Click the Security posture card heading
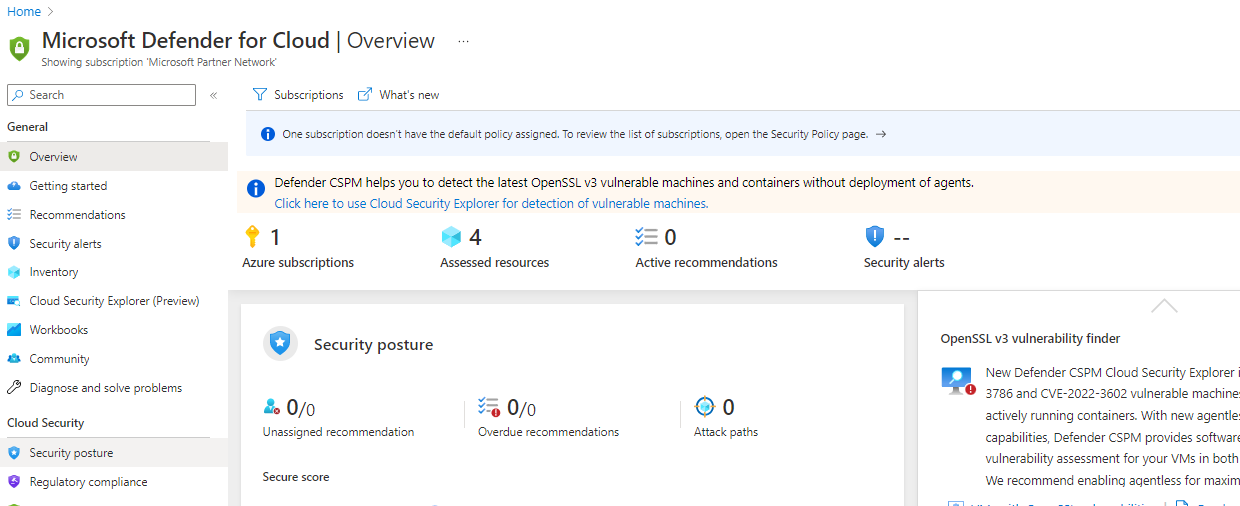Screen dimensions: 1240x506 [x=374, y=345]
